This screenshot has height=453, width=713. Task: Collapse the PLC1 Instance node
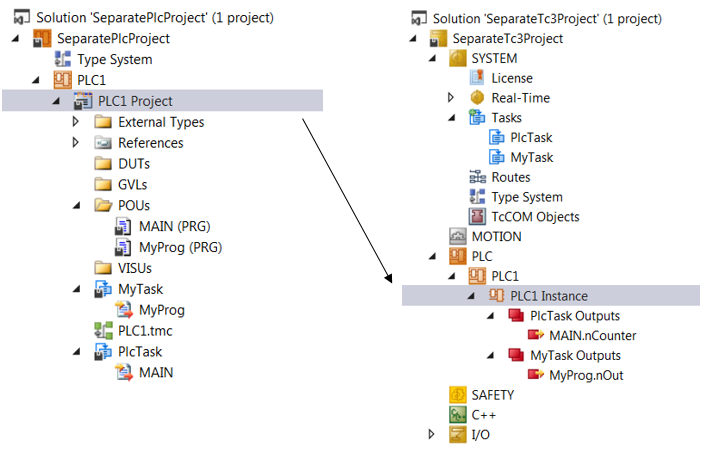(x=471, y=296)
